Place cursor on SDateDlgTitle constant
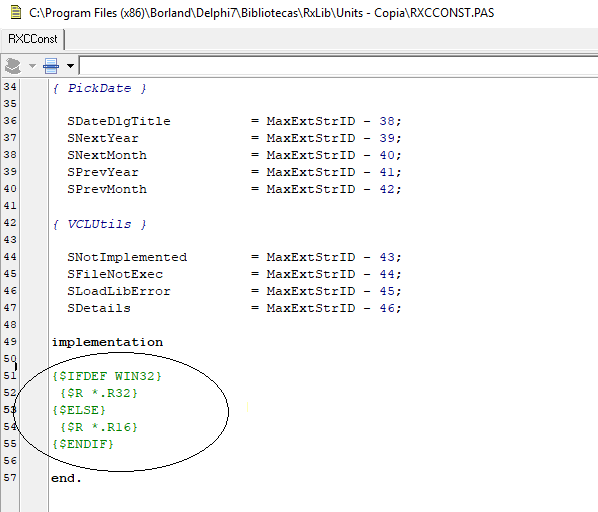 tap(119, 121)
